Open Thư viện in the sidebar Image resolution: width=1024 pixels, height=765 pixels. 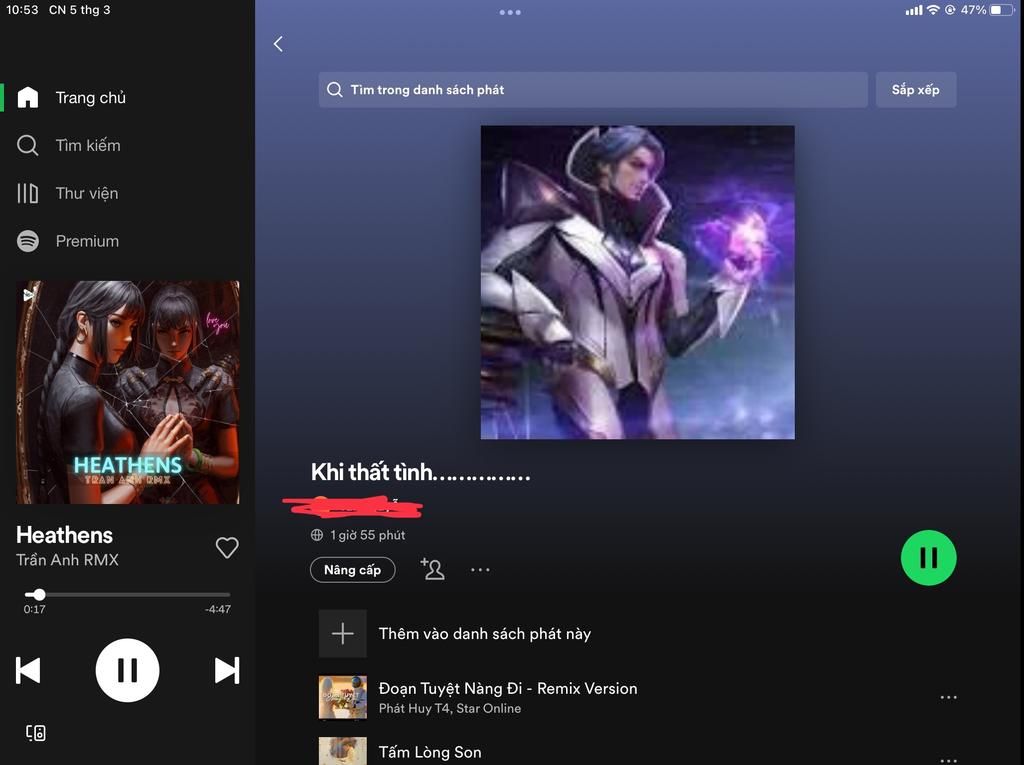coord(86,193)
